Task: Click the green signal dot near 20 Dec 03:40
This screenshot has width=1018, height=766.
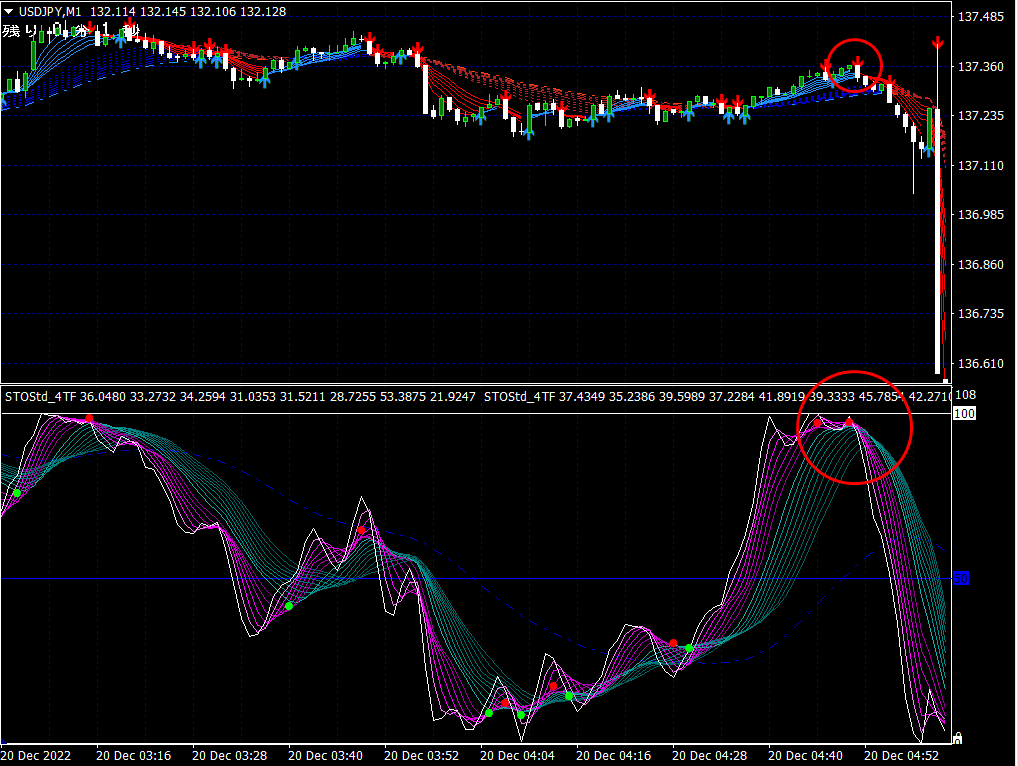Action: click(289, 606)
